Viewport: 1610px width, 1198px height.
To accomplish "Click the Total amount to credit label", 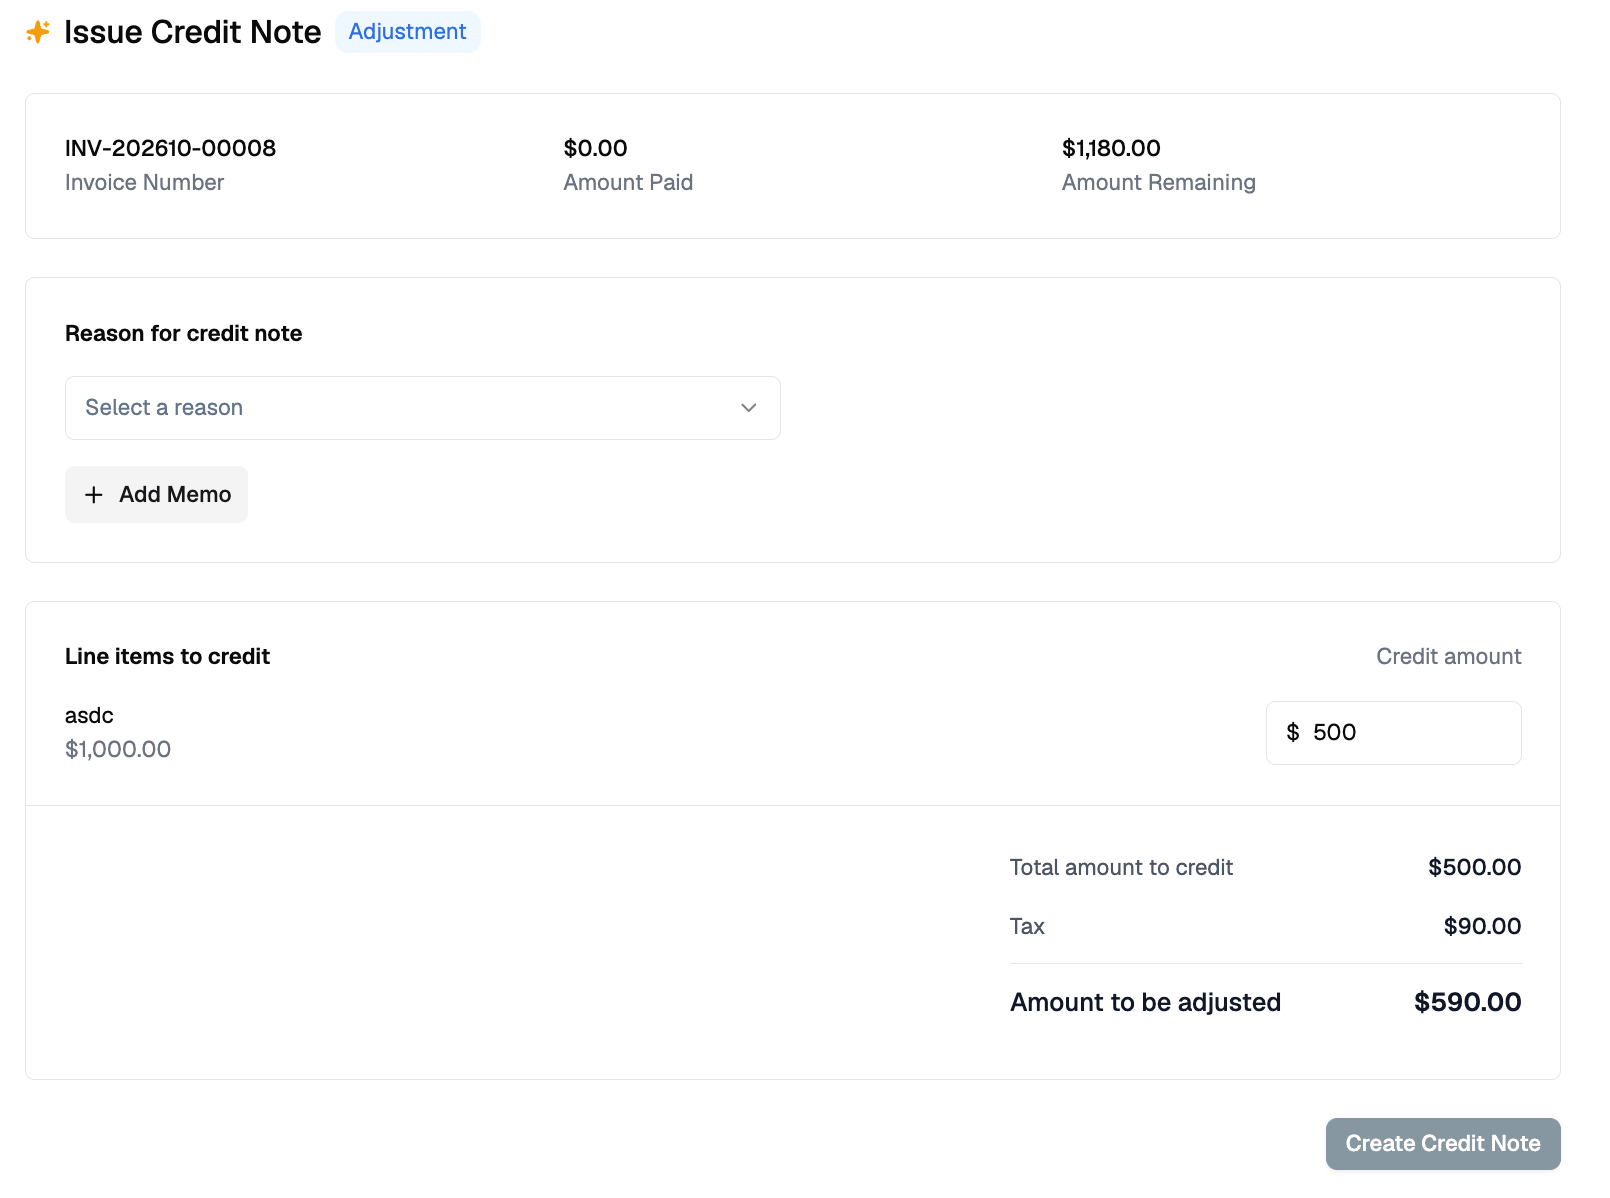I will [x=1121, y=867].
